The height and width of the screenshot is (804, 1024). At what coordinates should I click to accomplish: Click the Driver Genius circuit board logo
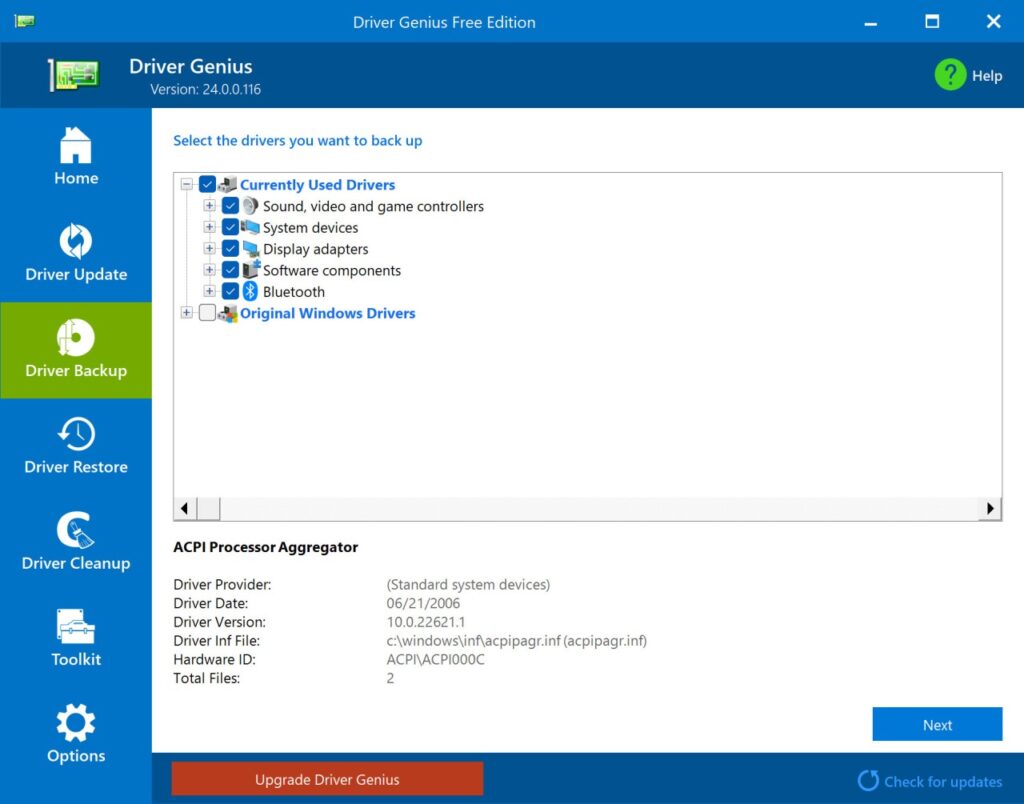tap(73, 75)
